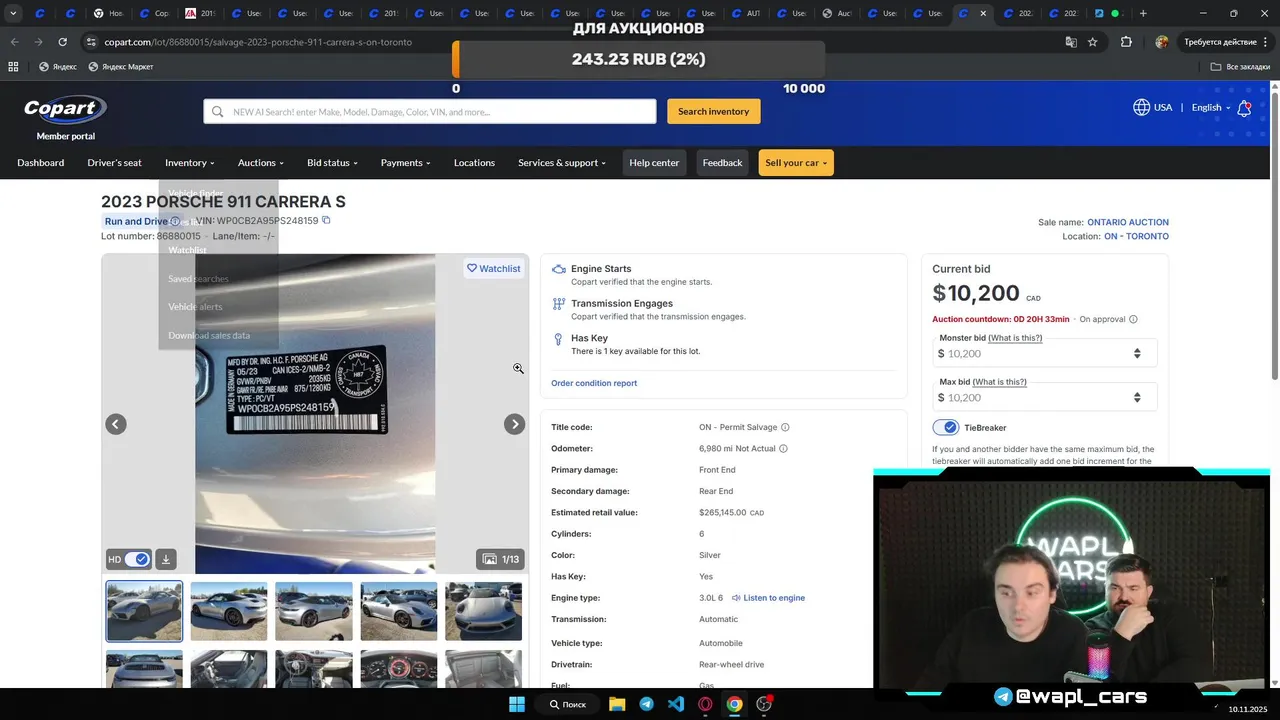Screen dimensions: 1280x720
Task: Toggle the TieBreaker switch
Action: (x=946, y=427)
